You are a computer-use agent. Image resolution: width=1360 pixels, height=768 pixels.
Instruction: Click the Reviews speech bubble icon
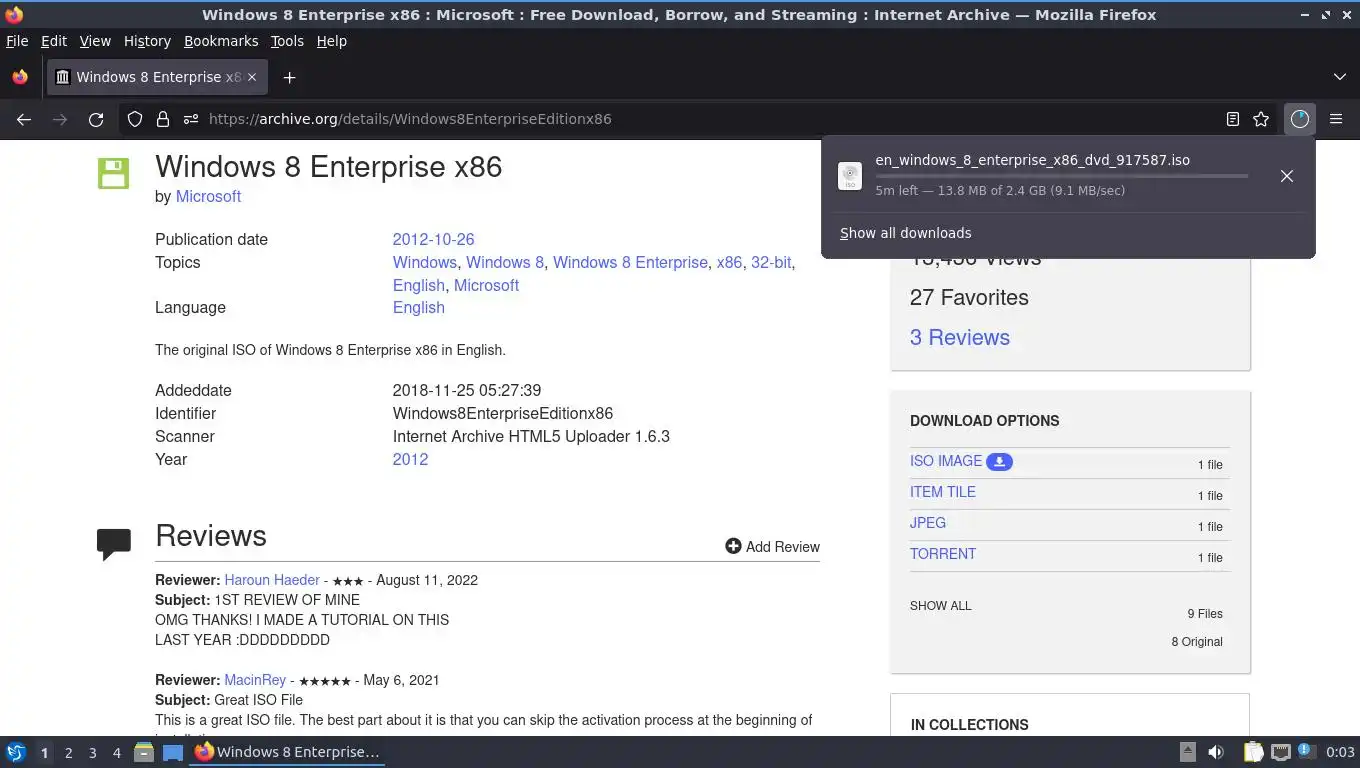pos(114,543)
